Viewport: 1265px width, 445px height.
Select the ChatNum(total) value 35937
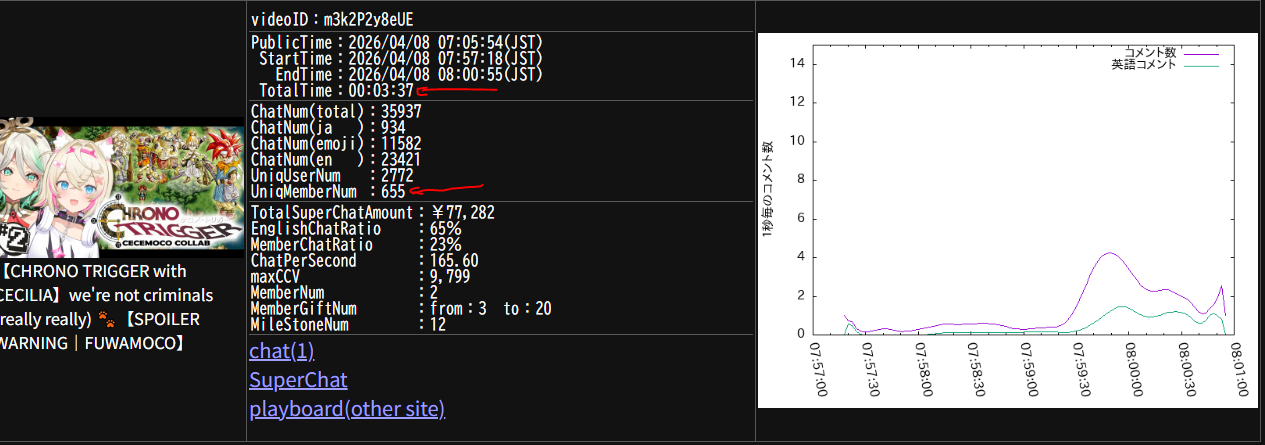tap(401, 111)
